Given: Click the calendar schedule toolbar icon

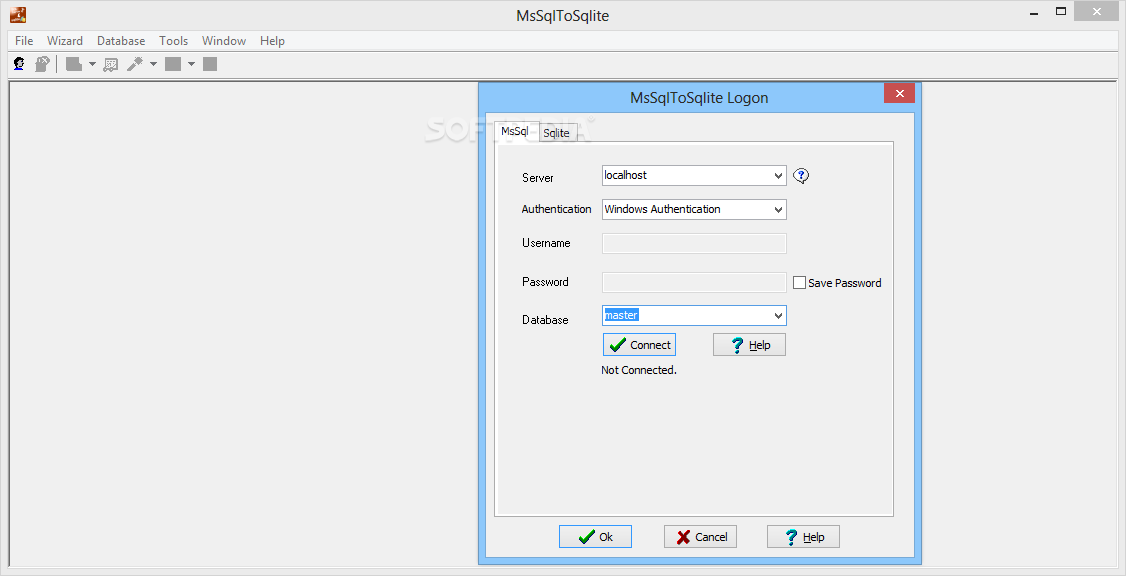Looking at the screenshot, I should [111, 64].
